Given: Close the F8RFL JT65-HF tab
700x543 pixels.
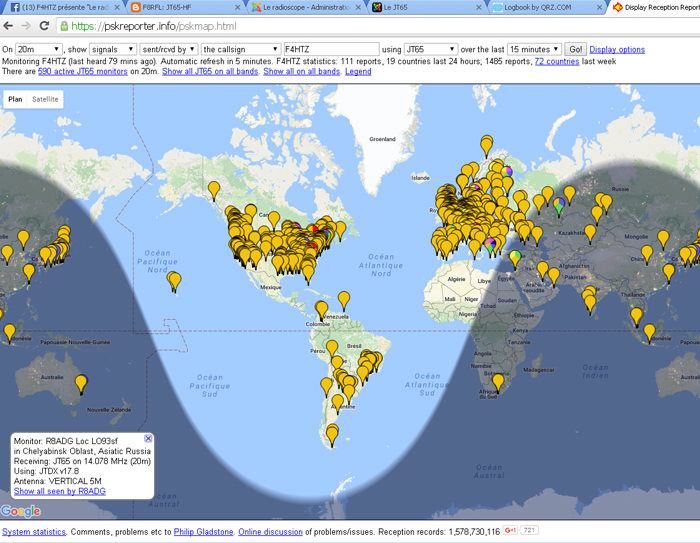Looking at the screenshot, I should pos(238,8).
